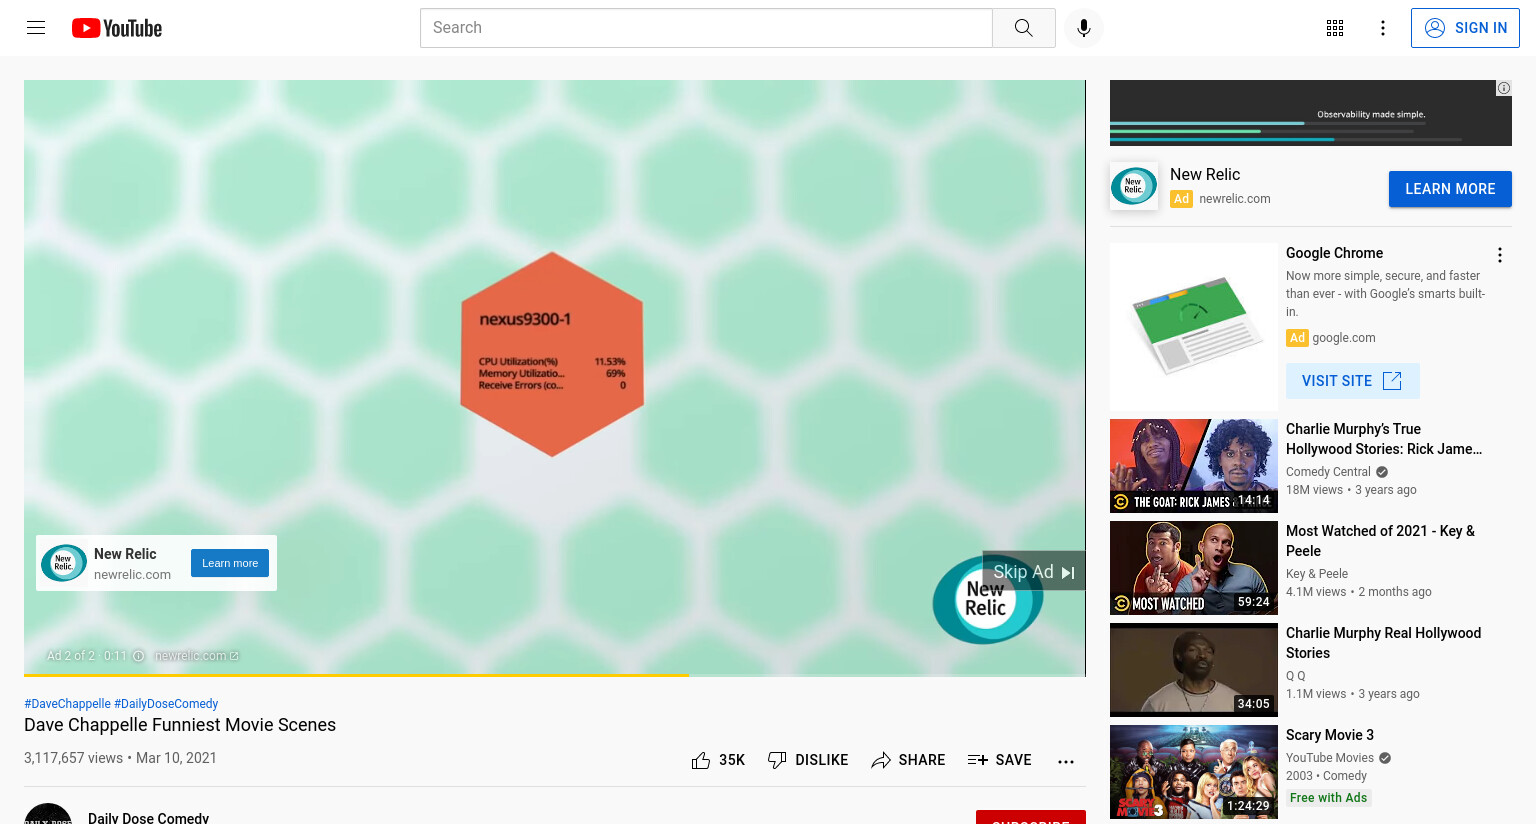Viewport: 1536px width, 824px height.
Task: Open the #DaveChappelle hashtag
Action: coord(67,704)
